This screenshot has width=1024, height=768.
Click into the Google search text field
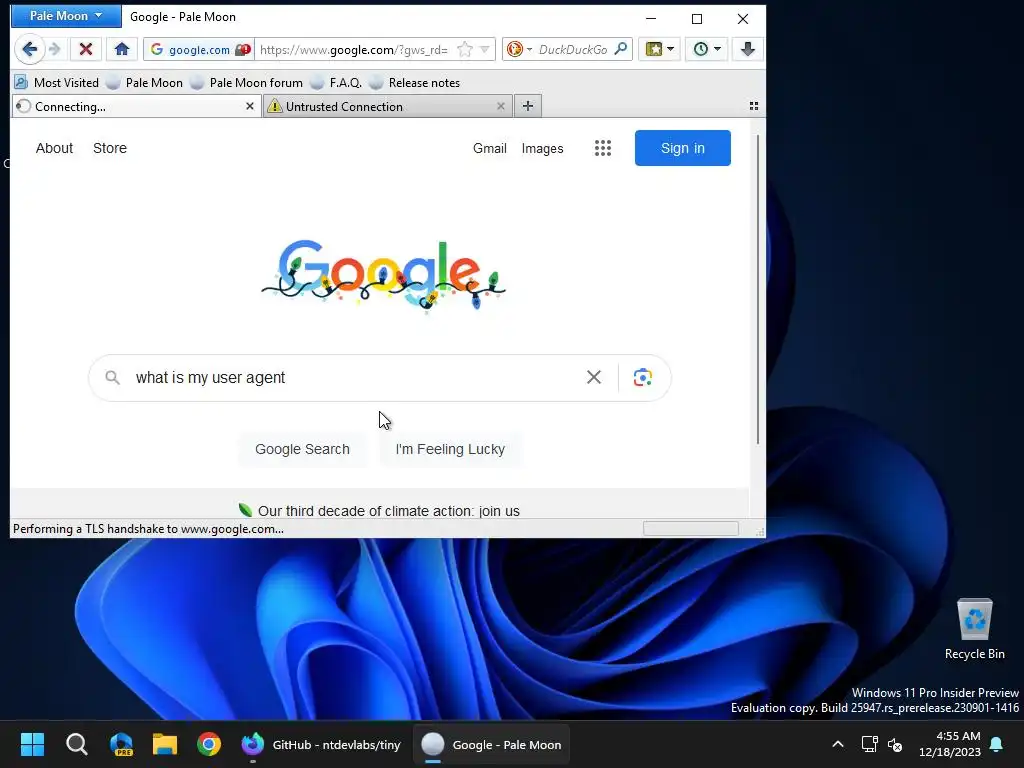click(353, 377)
